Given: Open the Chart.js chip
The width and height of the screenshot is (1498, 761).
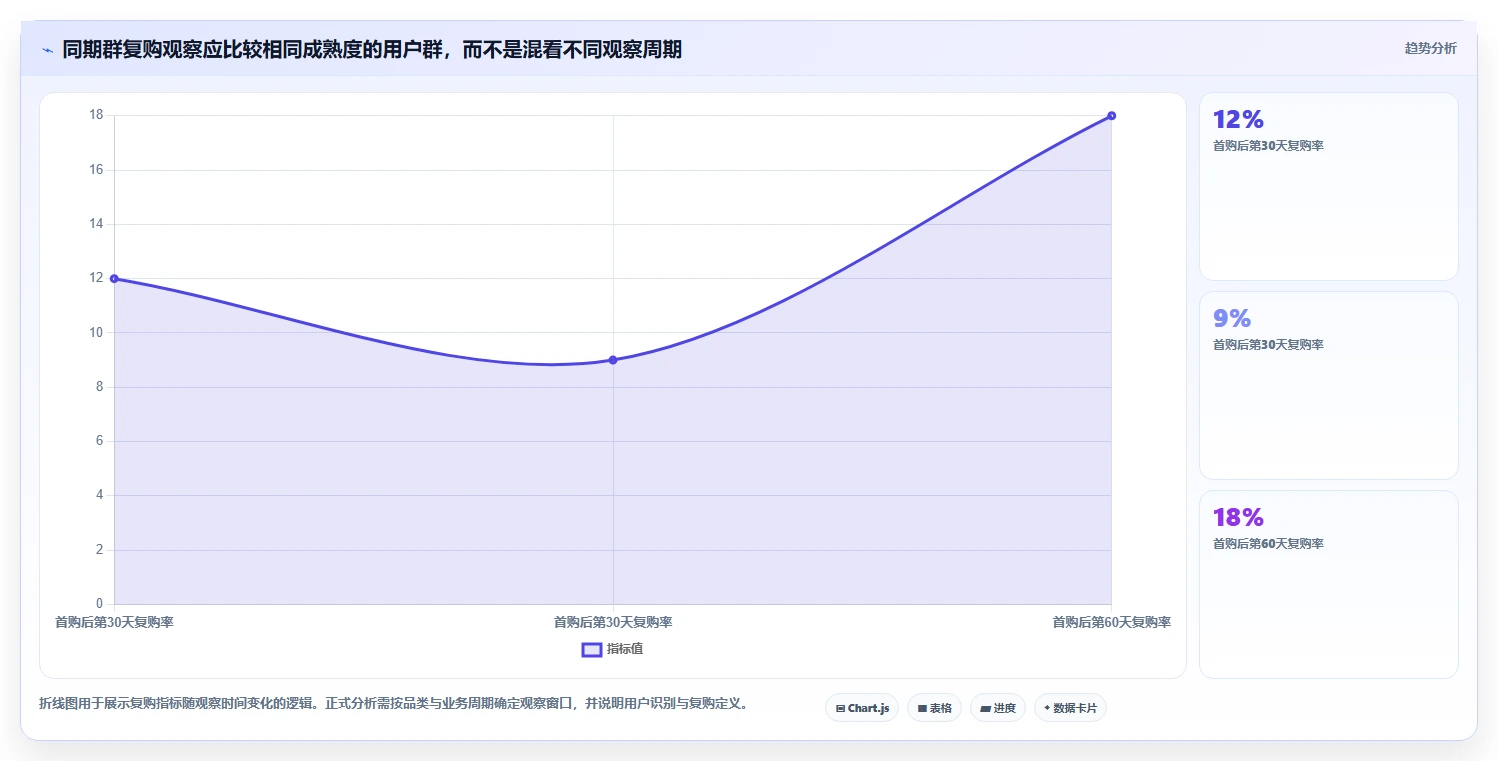Looking at the screenshot, I should point(862,708).
